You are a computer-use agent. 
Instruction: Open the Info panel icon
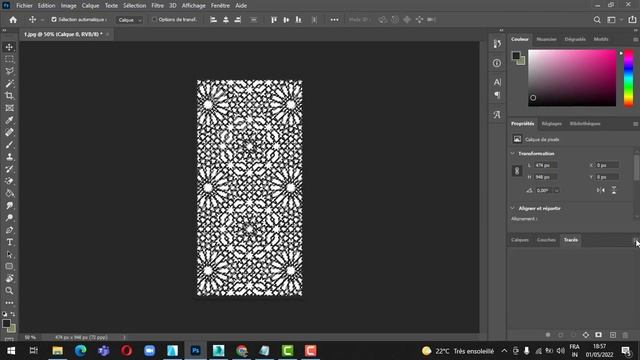point(497,63)
